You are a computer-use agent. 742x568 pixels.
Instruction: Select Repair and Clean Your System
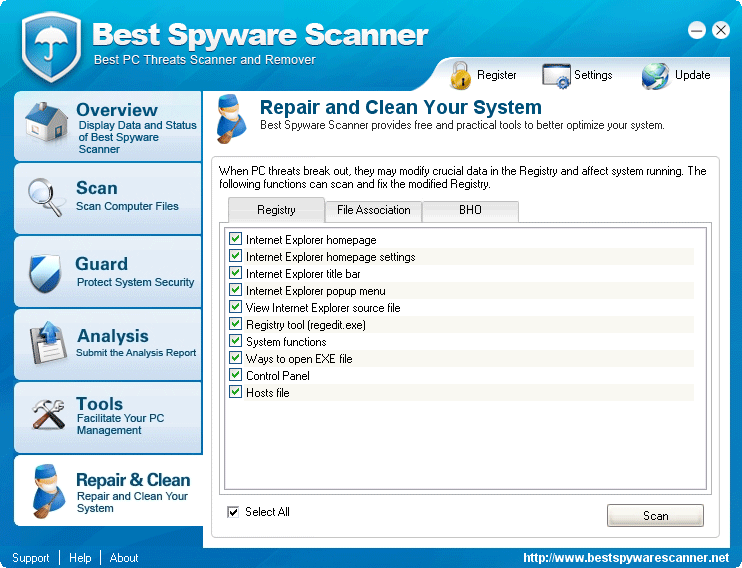109,490
